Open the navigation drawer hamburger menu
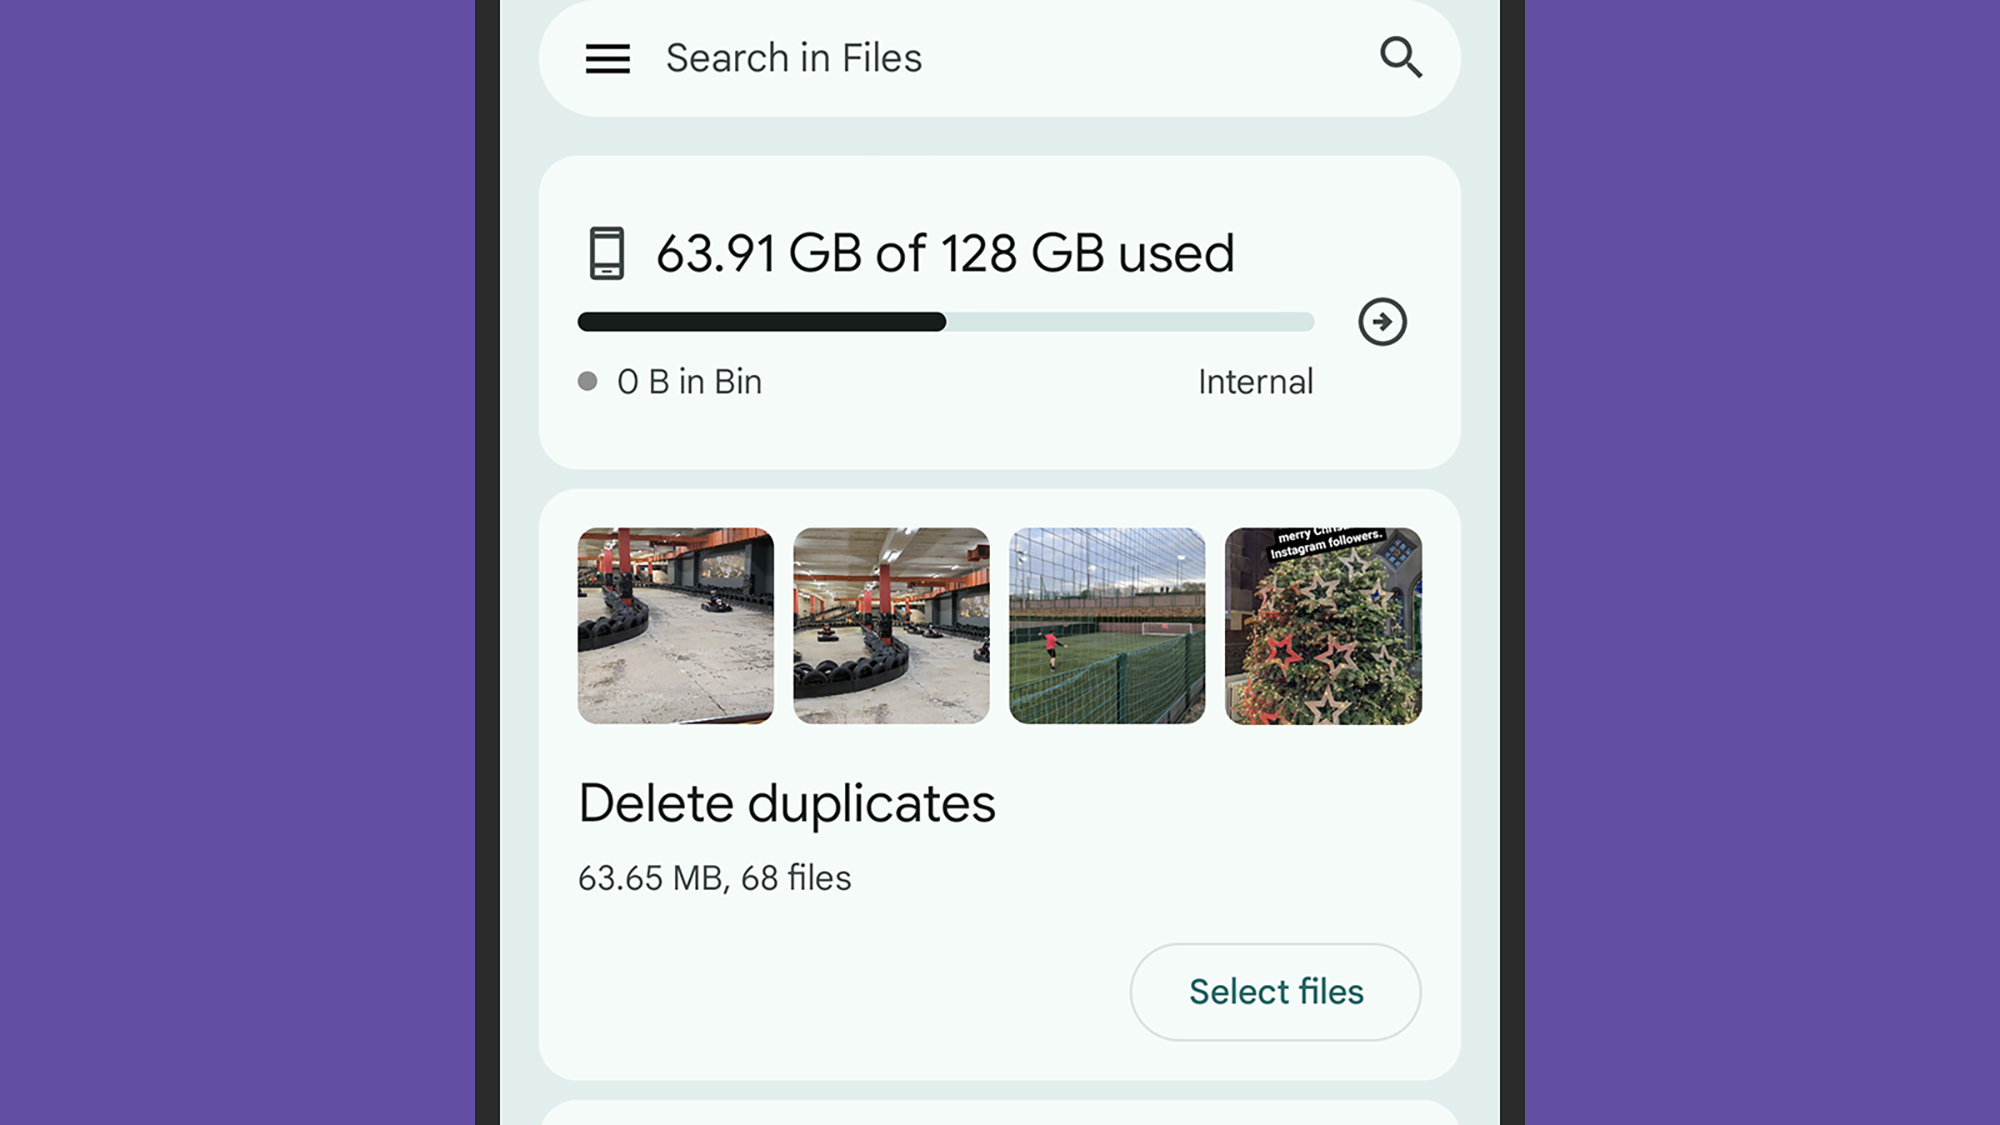This screenshot has height=1125, width=2000. [x=608, y=58]
